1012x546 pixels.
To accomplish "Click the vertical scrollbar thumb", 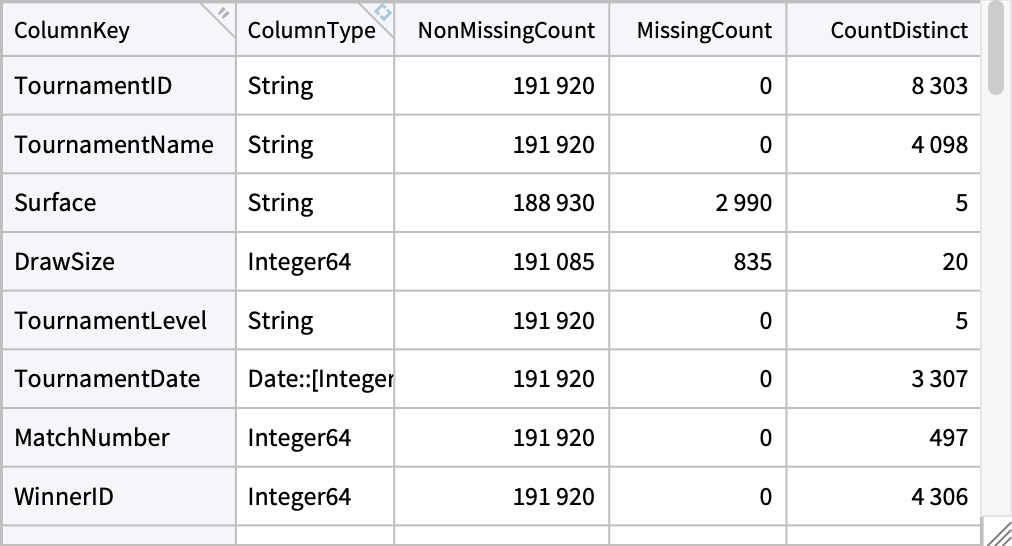I will tap(994, 48).
